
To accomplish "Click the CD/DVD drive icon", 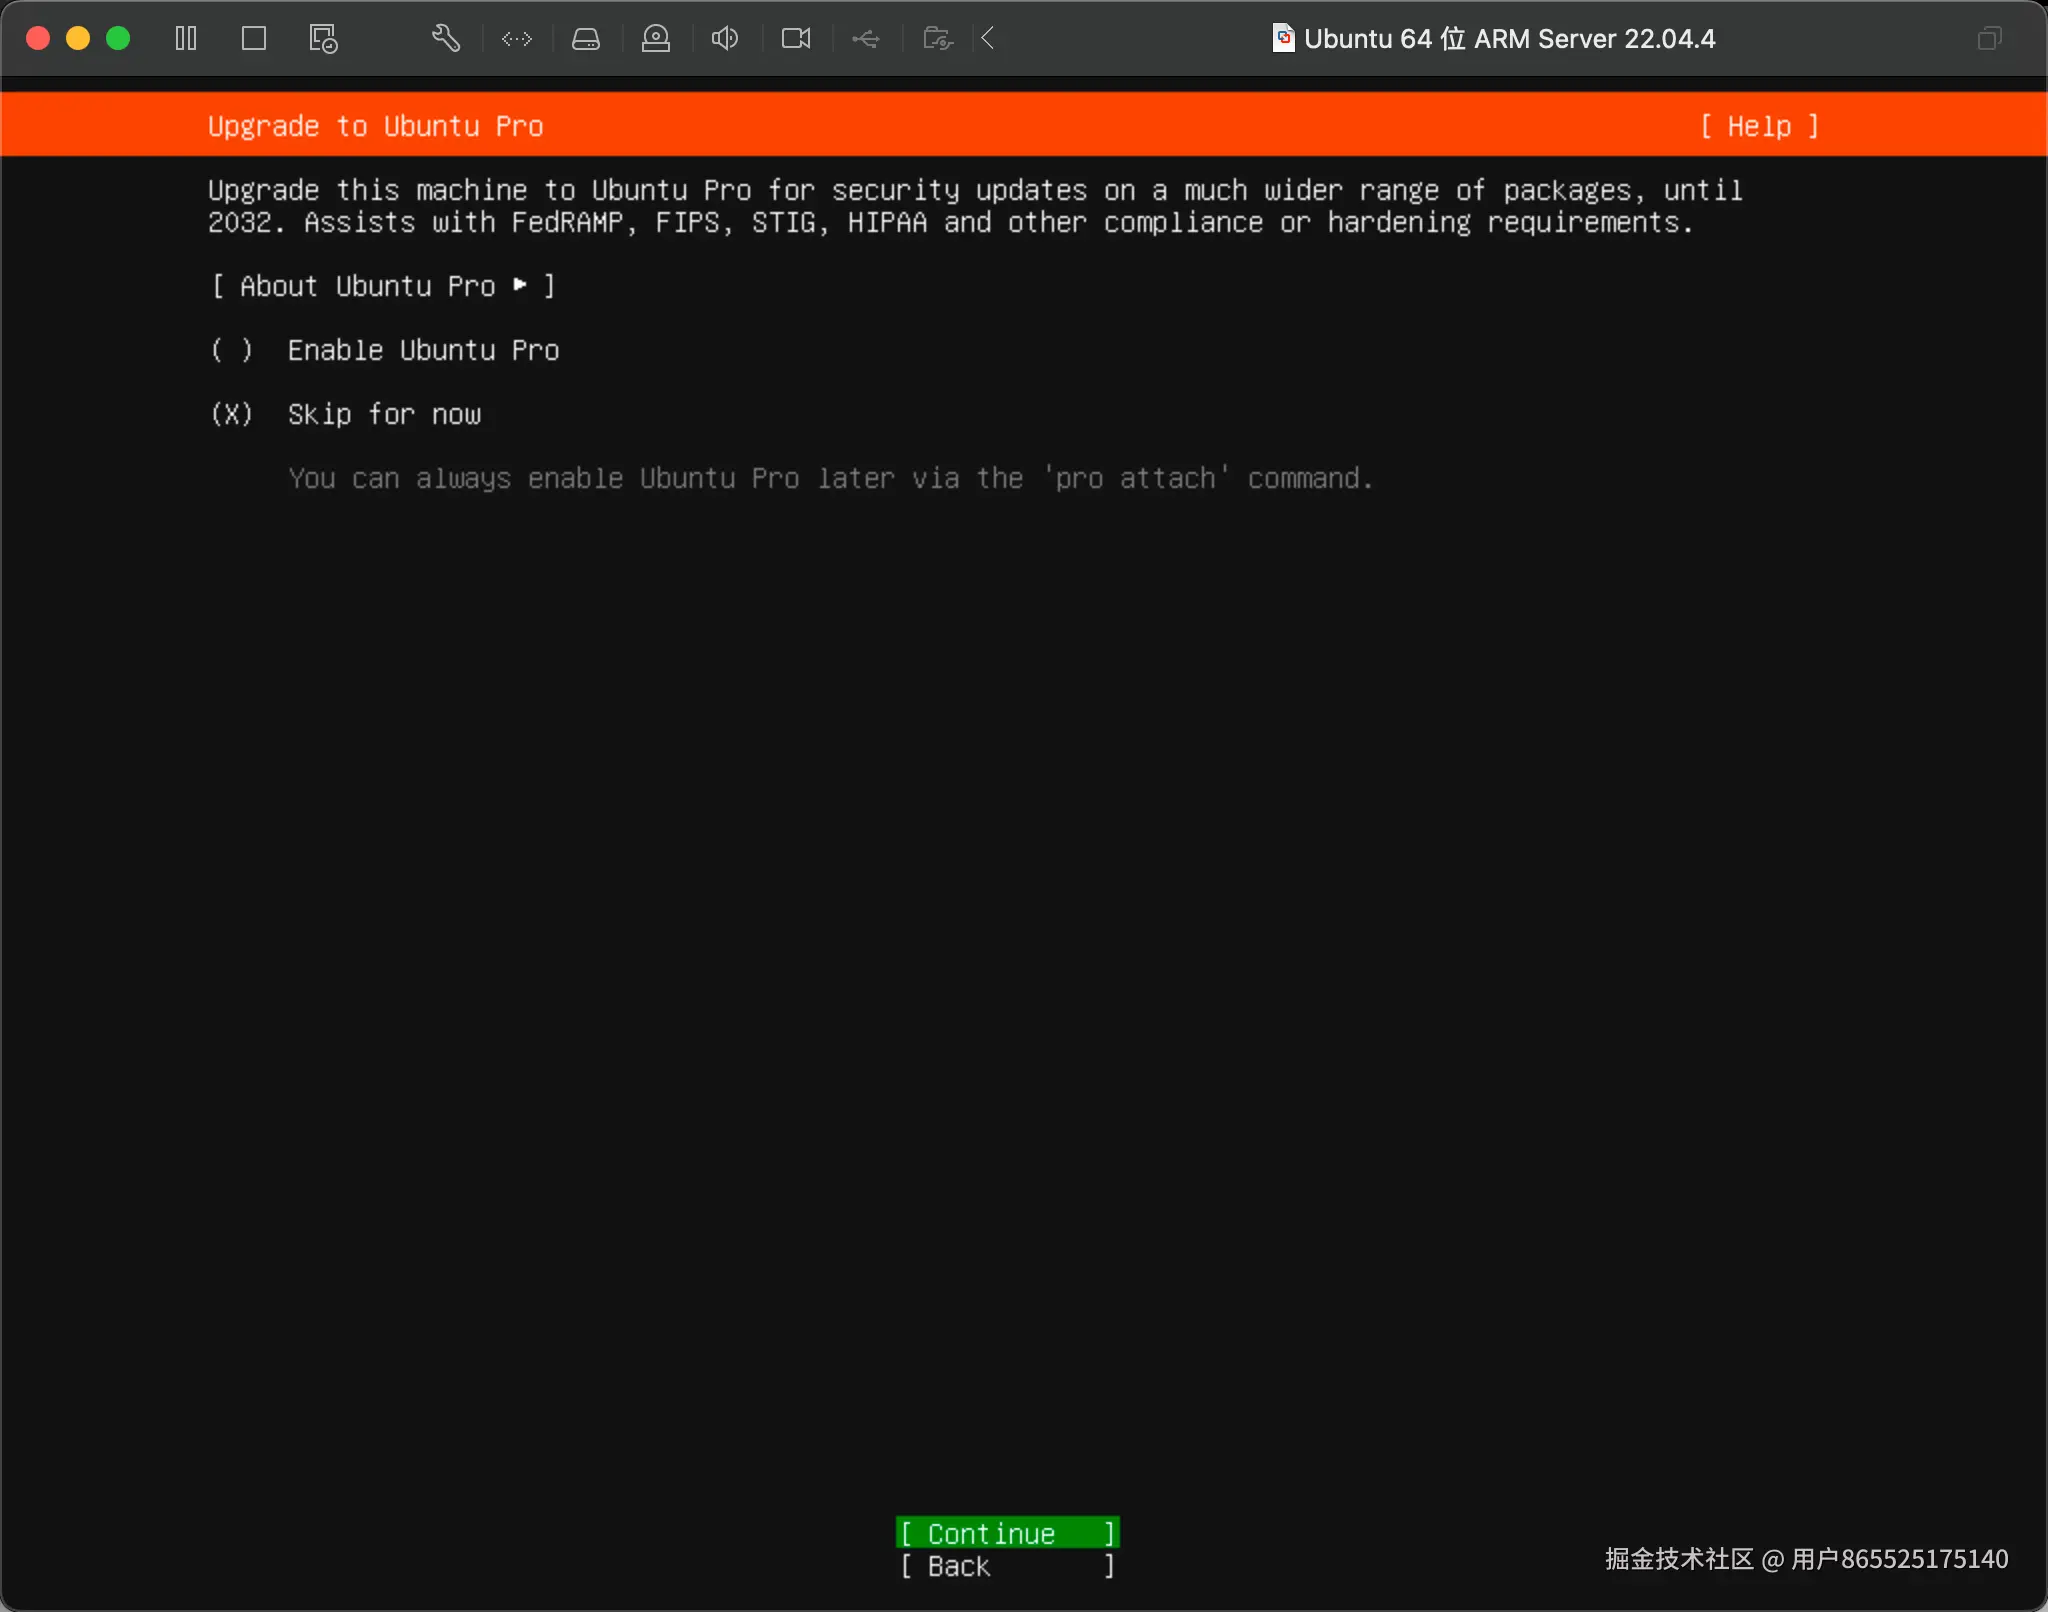I will [x=656, y=39].
